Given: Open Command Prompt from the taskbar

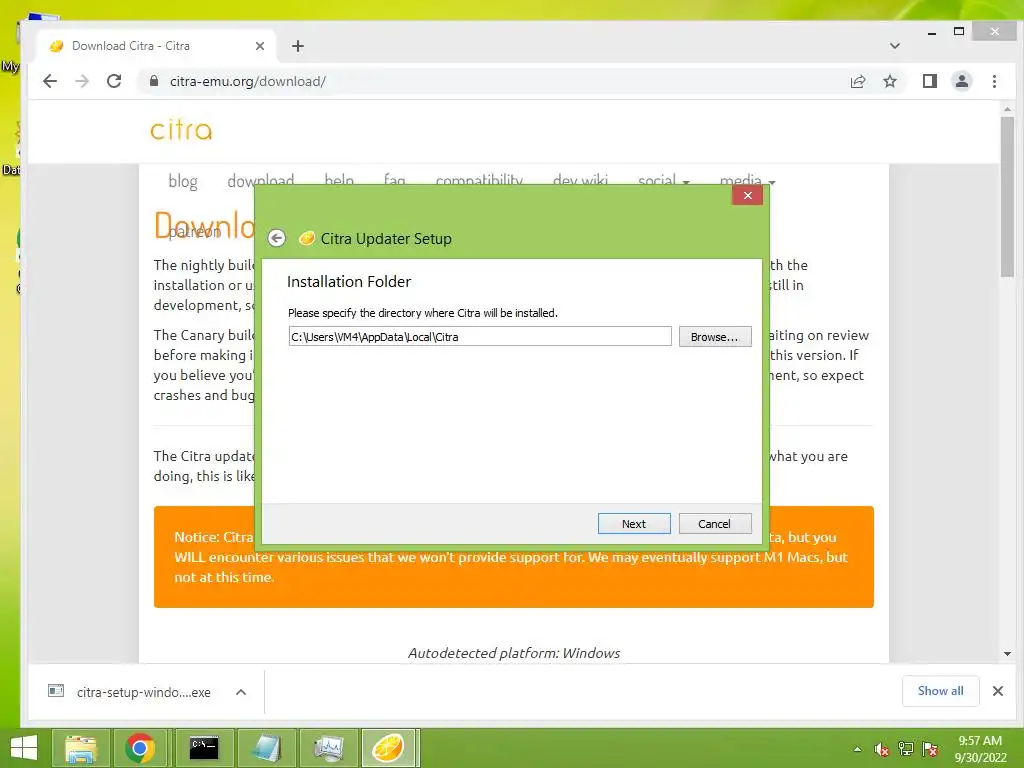Looking at the screenshot, I should coord(204,748).
